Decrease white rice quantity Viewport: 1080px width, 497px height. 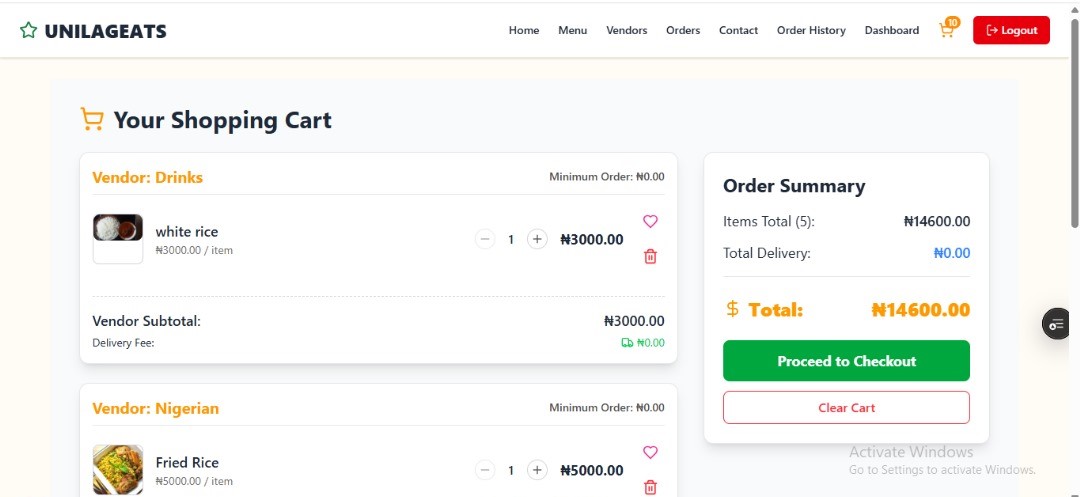coord(485,239)
